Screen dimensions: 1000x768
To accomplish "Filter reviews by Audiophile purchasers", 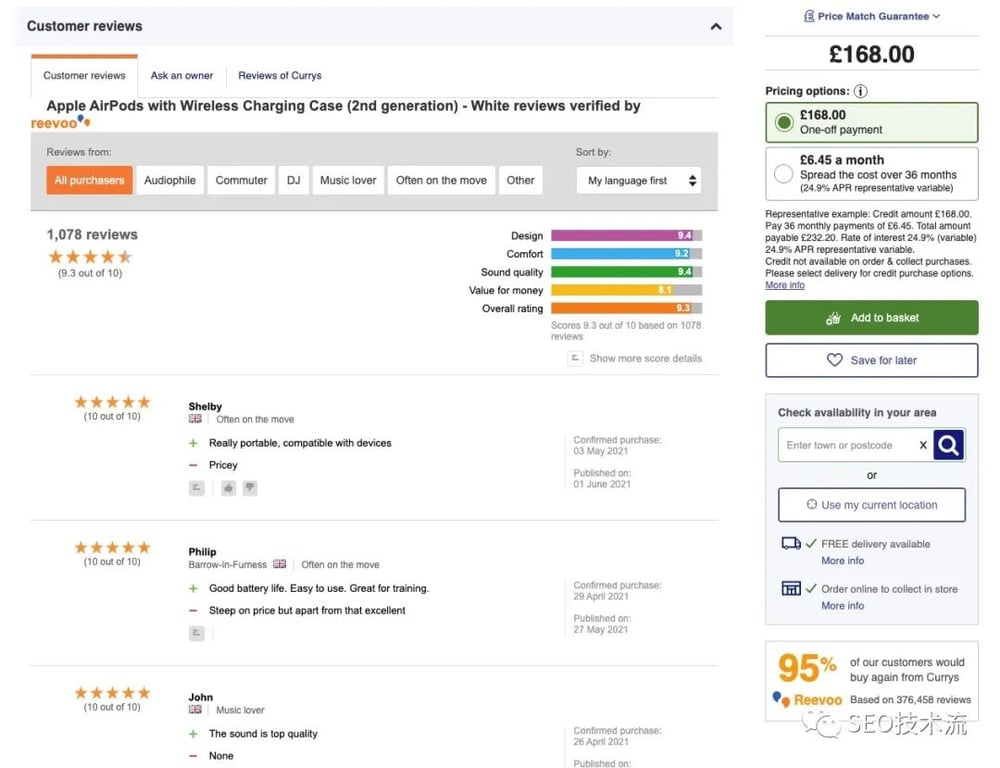I will click(170, 181).
